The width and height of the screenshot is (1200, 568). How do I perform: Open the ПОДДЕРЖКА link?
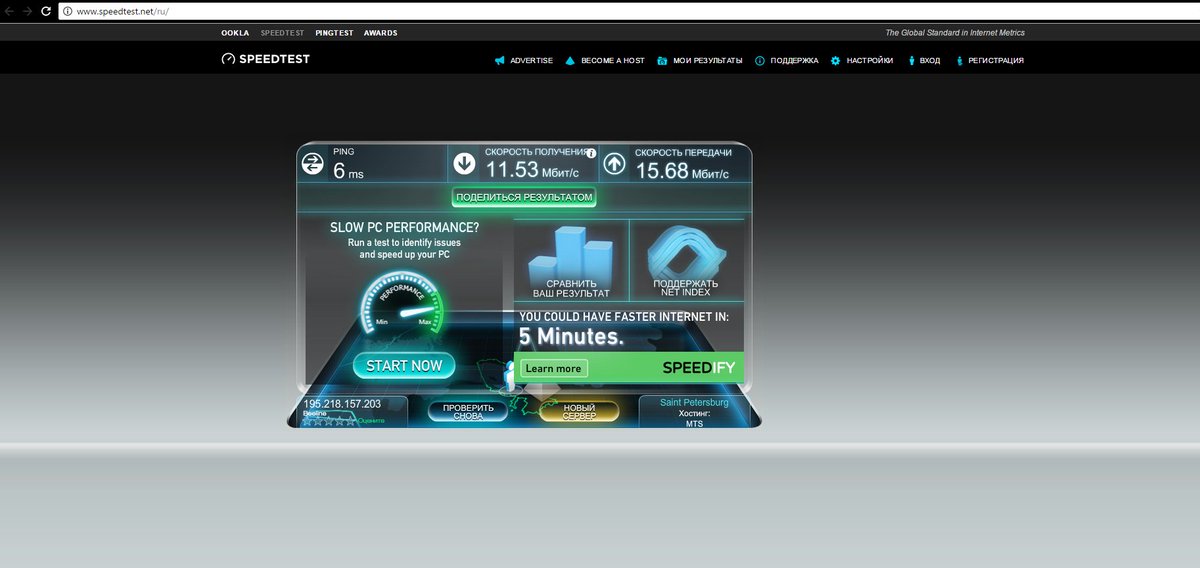(x=794, y=61)
